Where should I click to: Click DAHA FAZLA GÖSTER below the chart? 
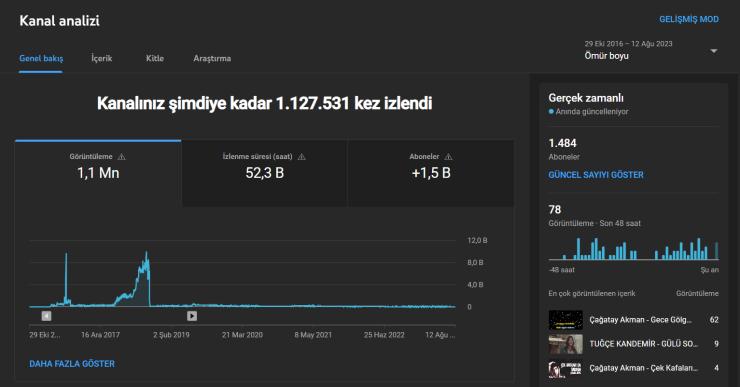coord(72,364)
